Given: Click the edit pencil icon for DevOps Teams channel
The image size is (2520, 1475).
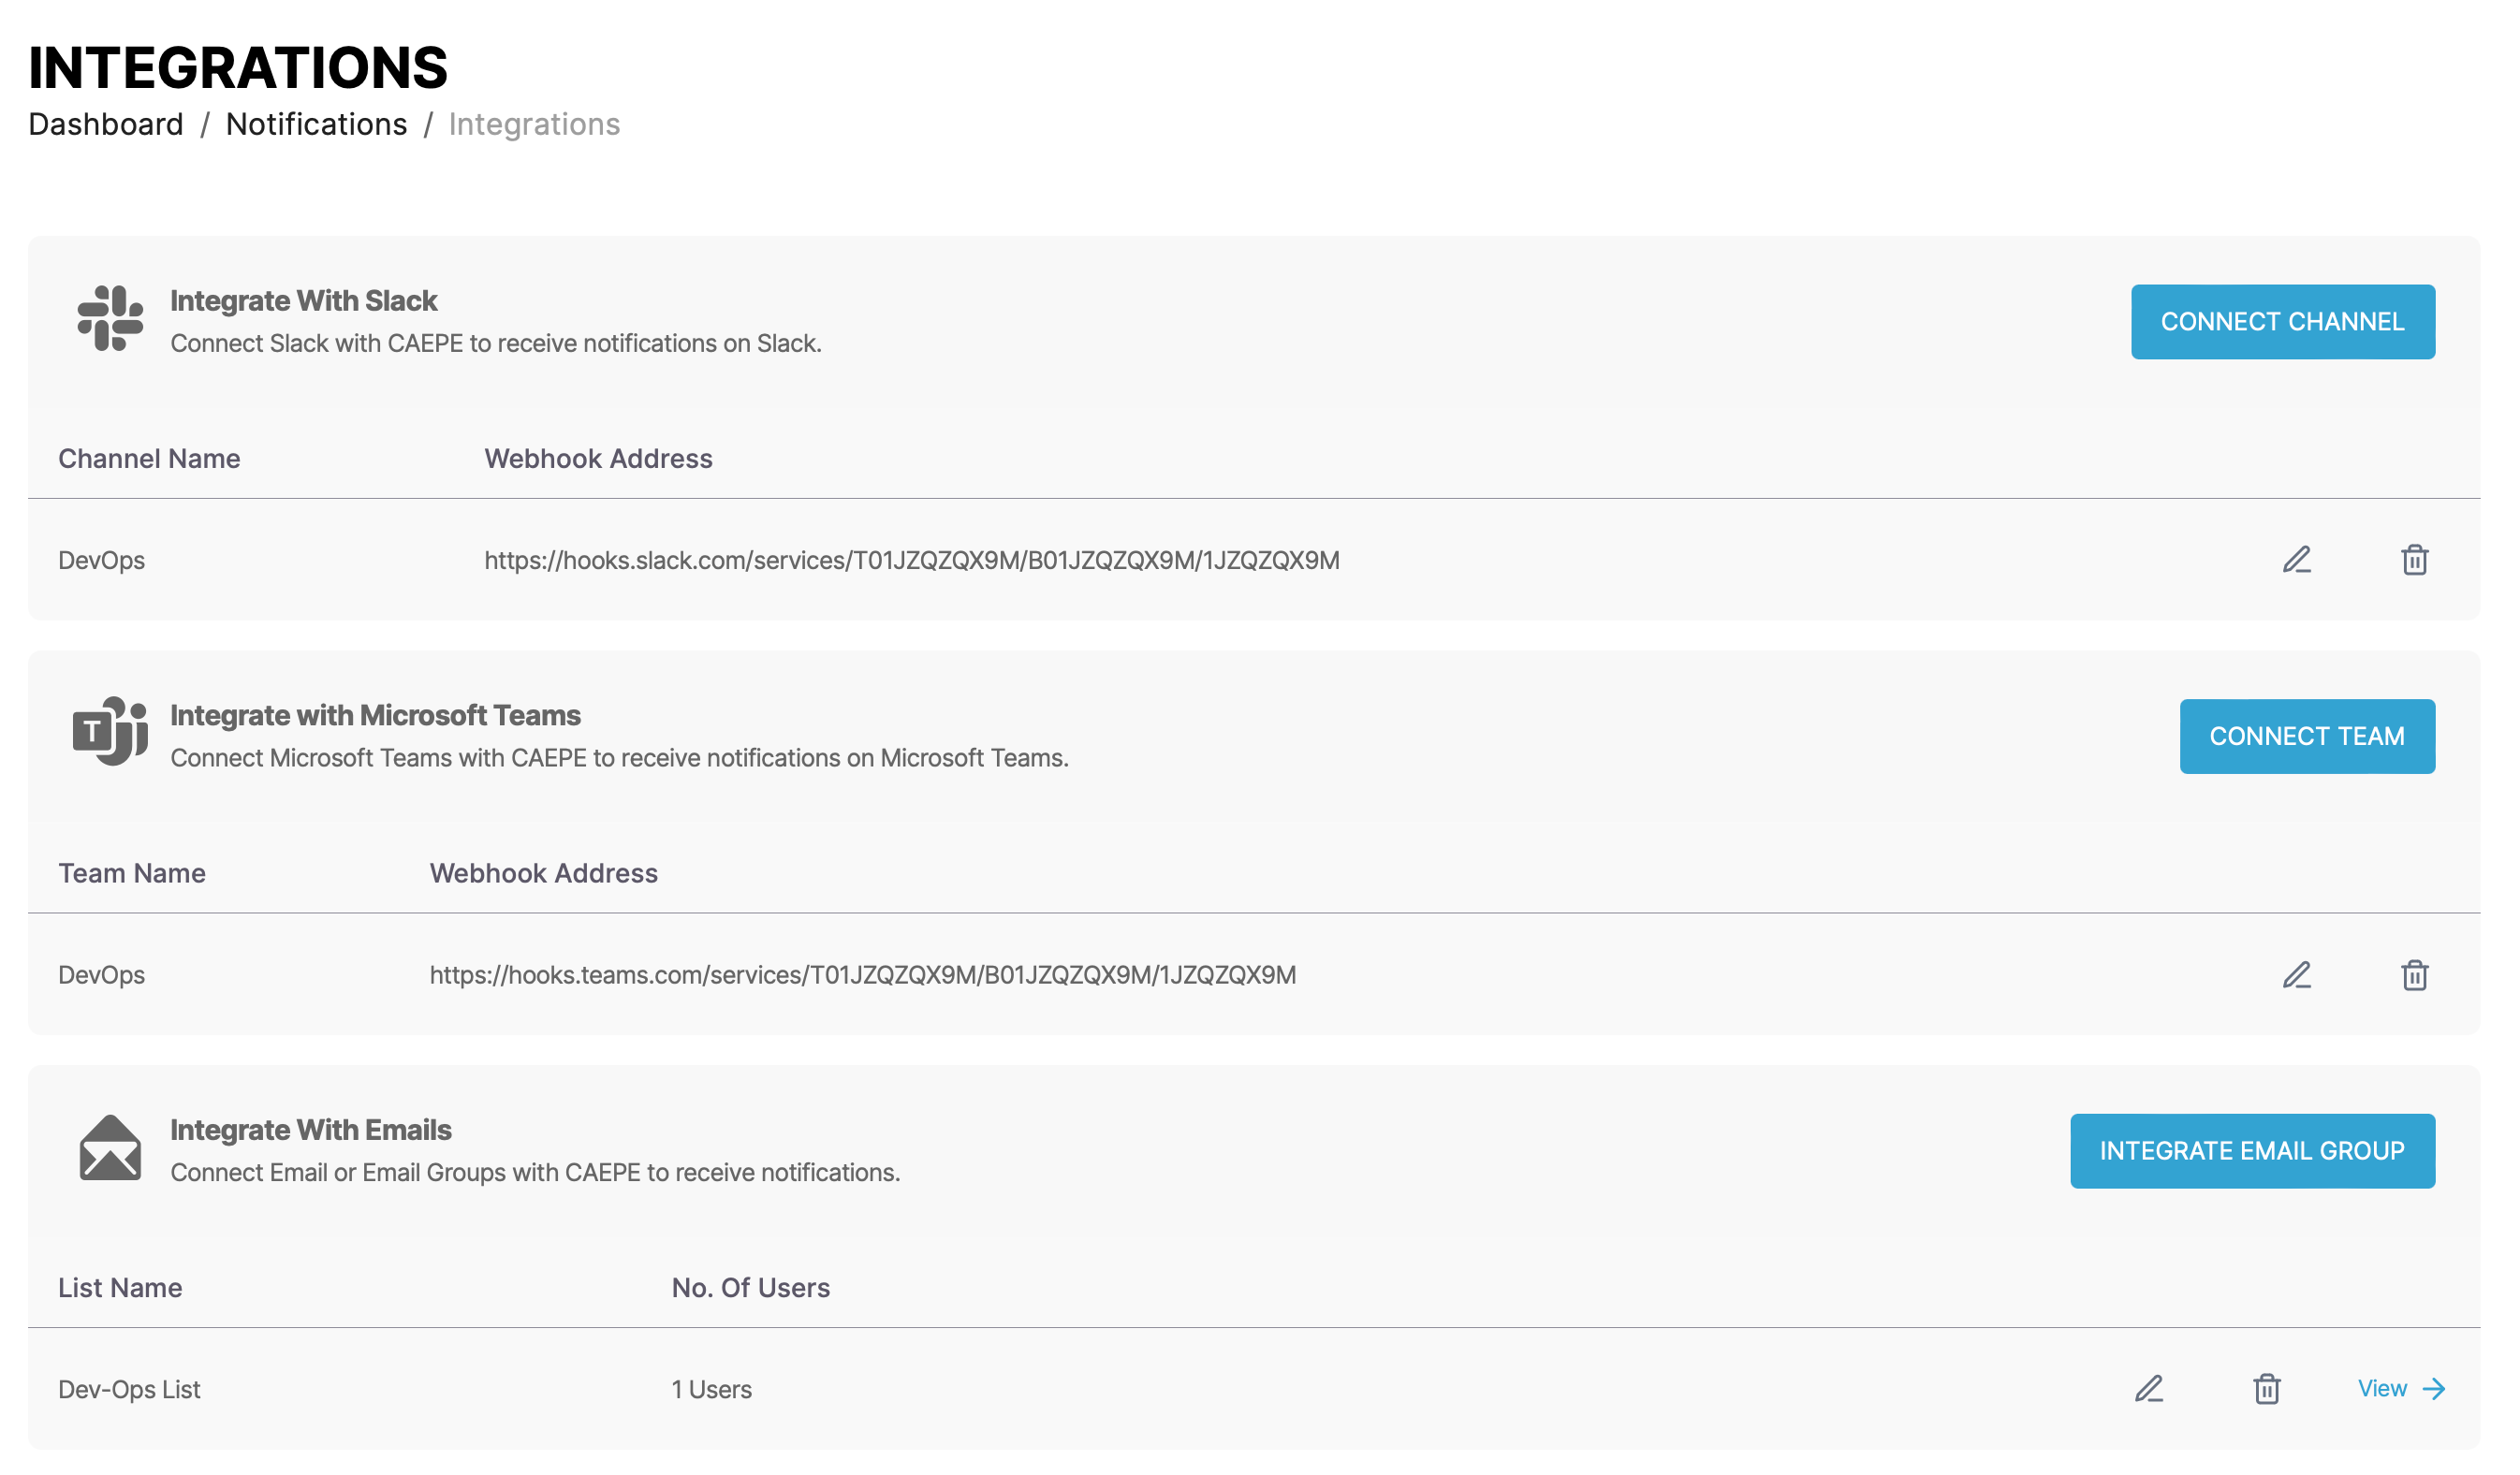Looking at the screenshot, I should coord(2295,974).
